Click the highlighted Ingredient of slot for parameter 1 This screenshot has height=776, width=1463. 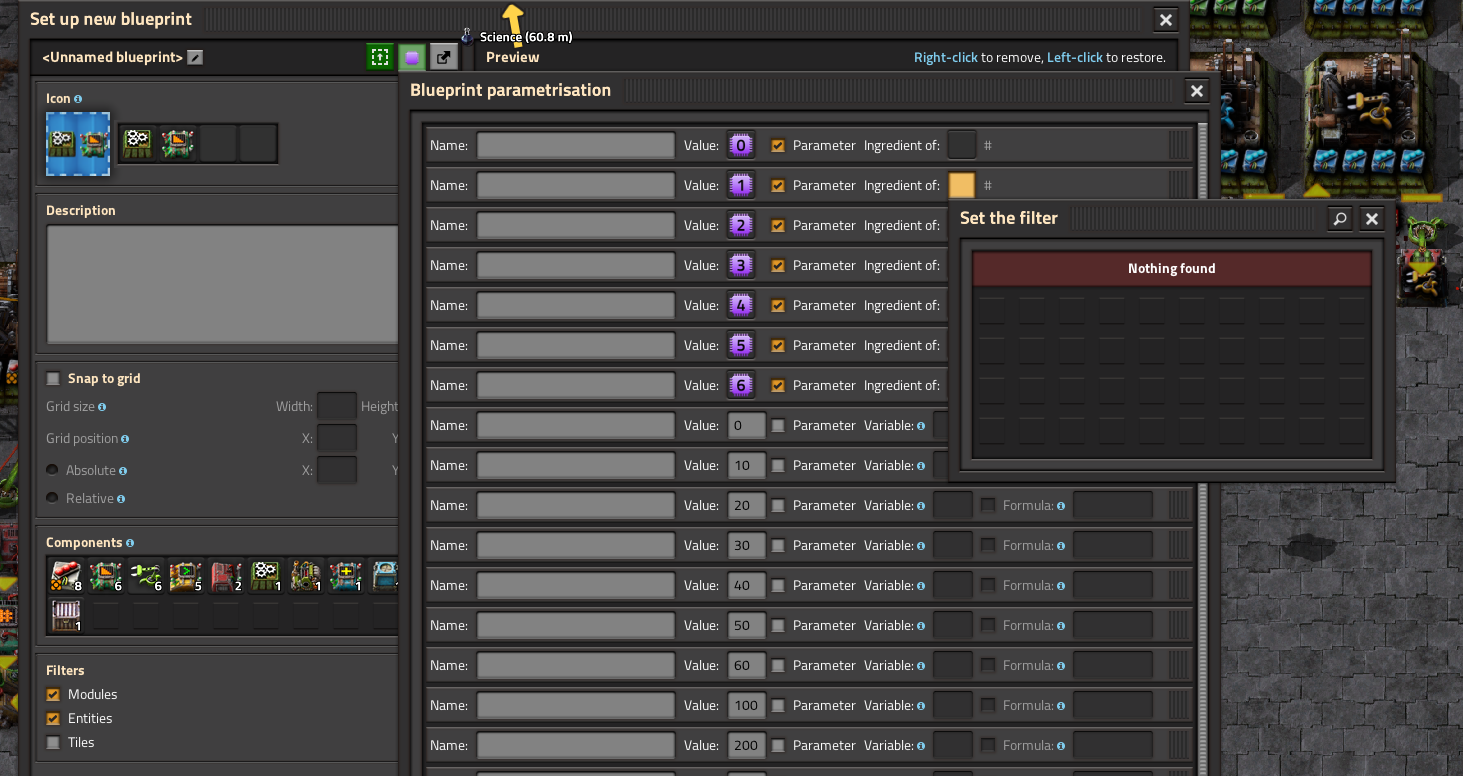961,185
